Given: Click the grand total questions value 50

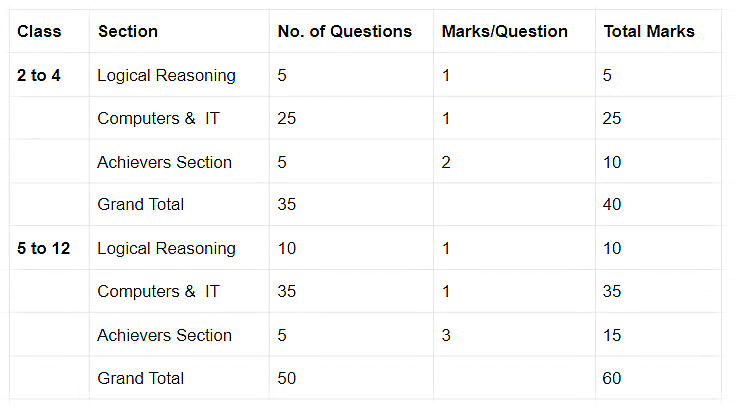Looking at the screenshot, I should pos(287,379).
